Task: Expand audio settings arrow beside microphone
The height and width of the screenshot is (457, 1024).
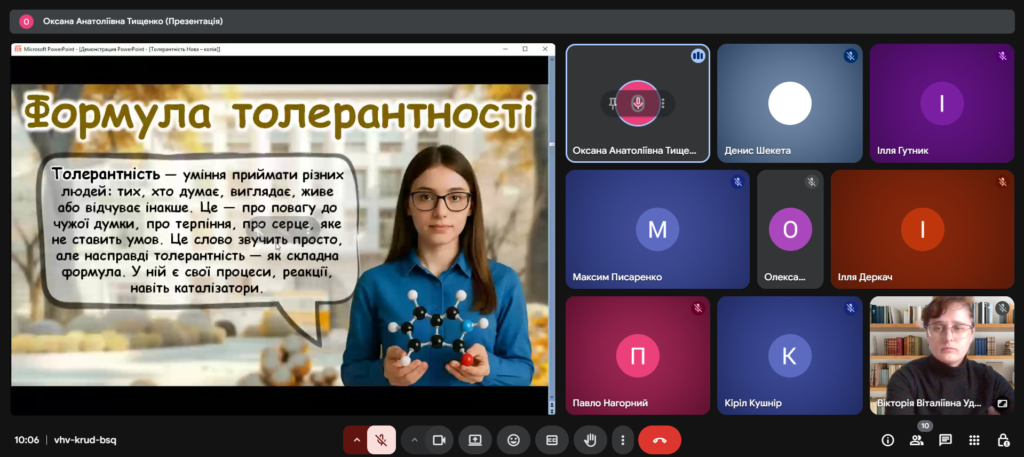Action: 356,440
